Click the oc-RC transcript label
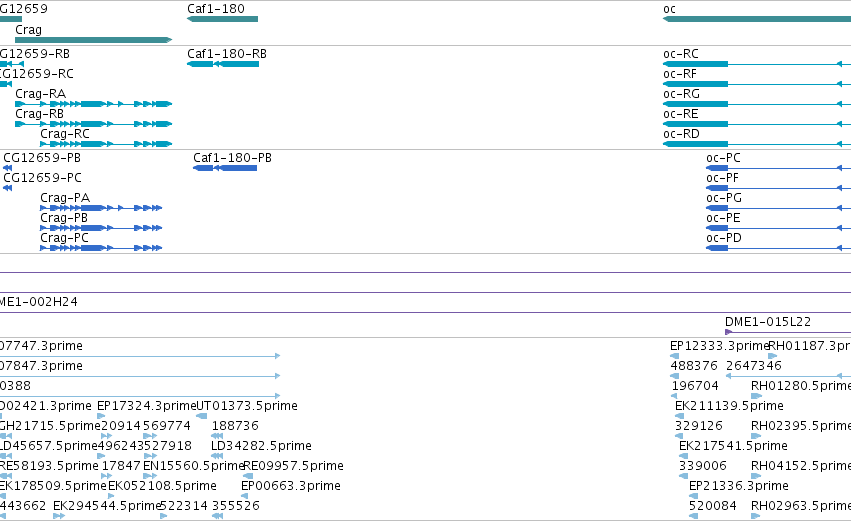This screenshot has height=521, width=851. pos(681,54)
